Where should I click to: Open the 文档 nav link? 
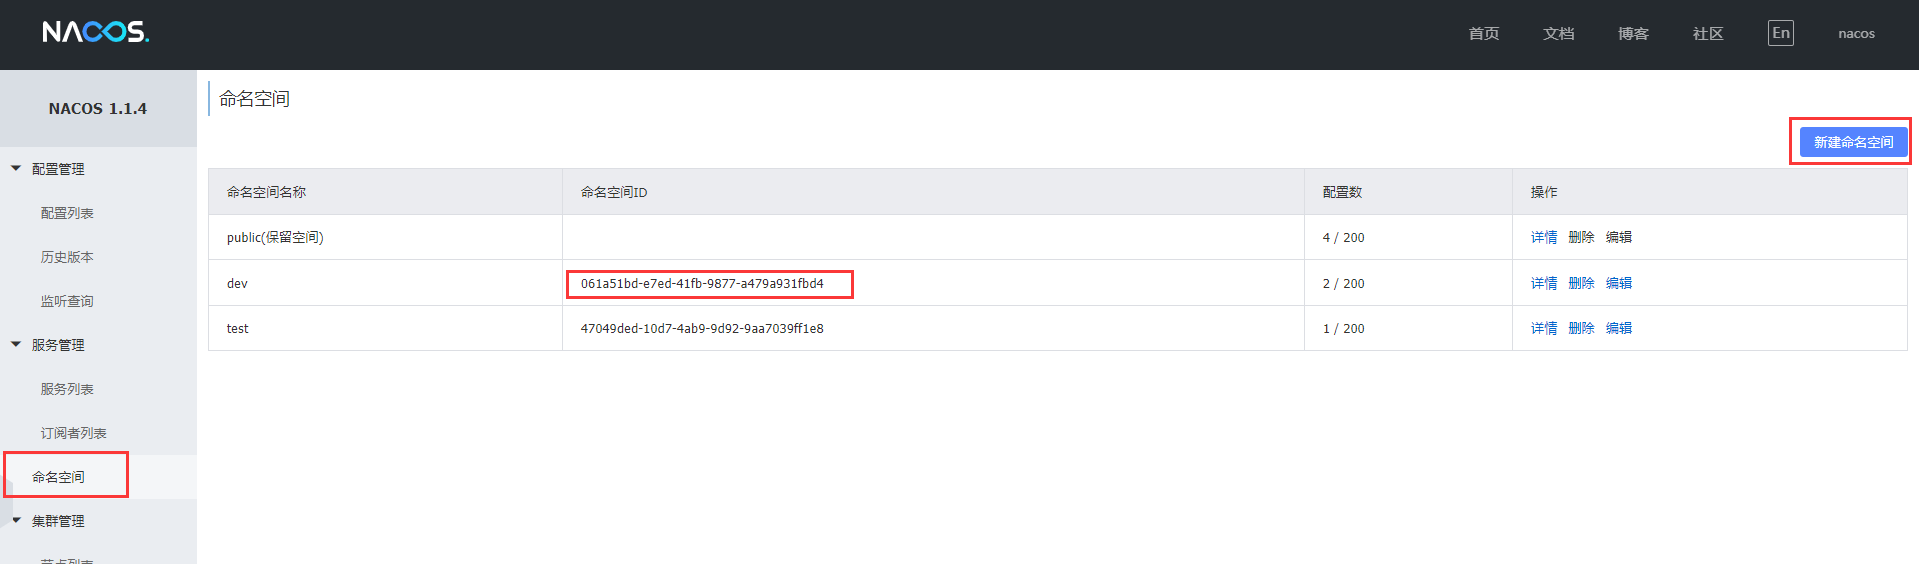(1558, 34)
